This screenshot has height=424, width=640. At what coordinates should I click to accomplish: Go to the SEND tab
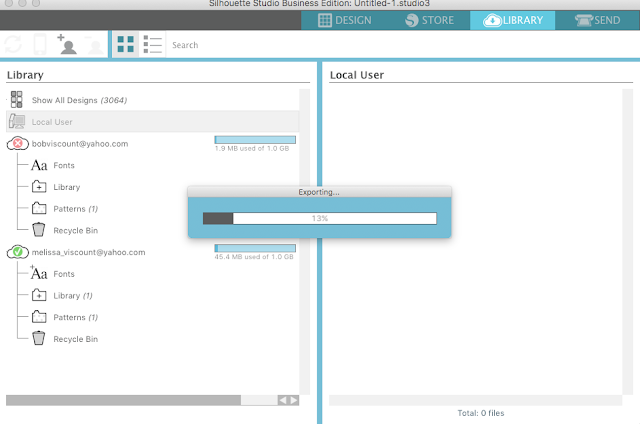coord(597,20)
